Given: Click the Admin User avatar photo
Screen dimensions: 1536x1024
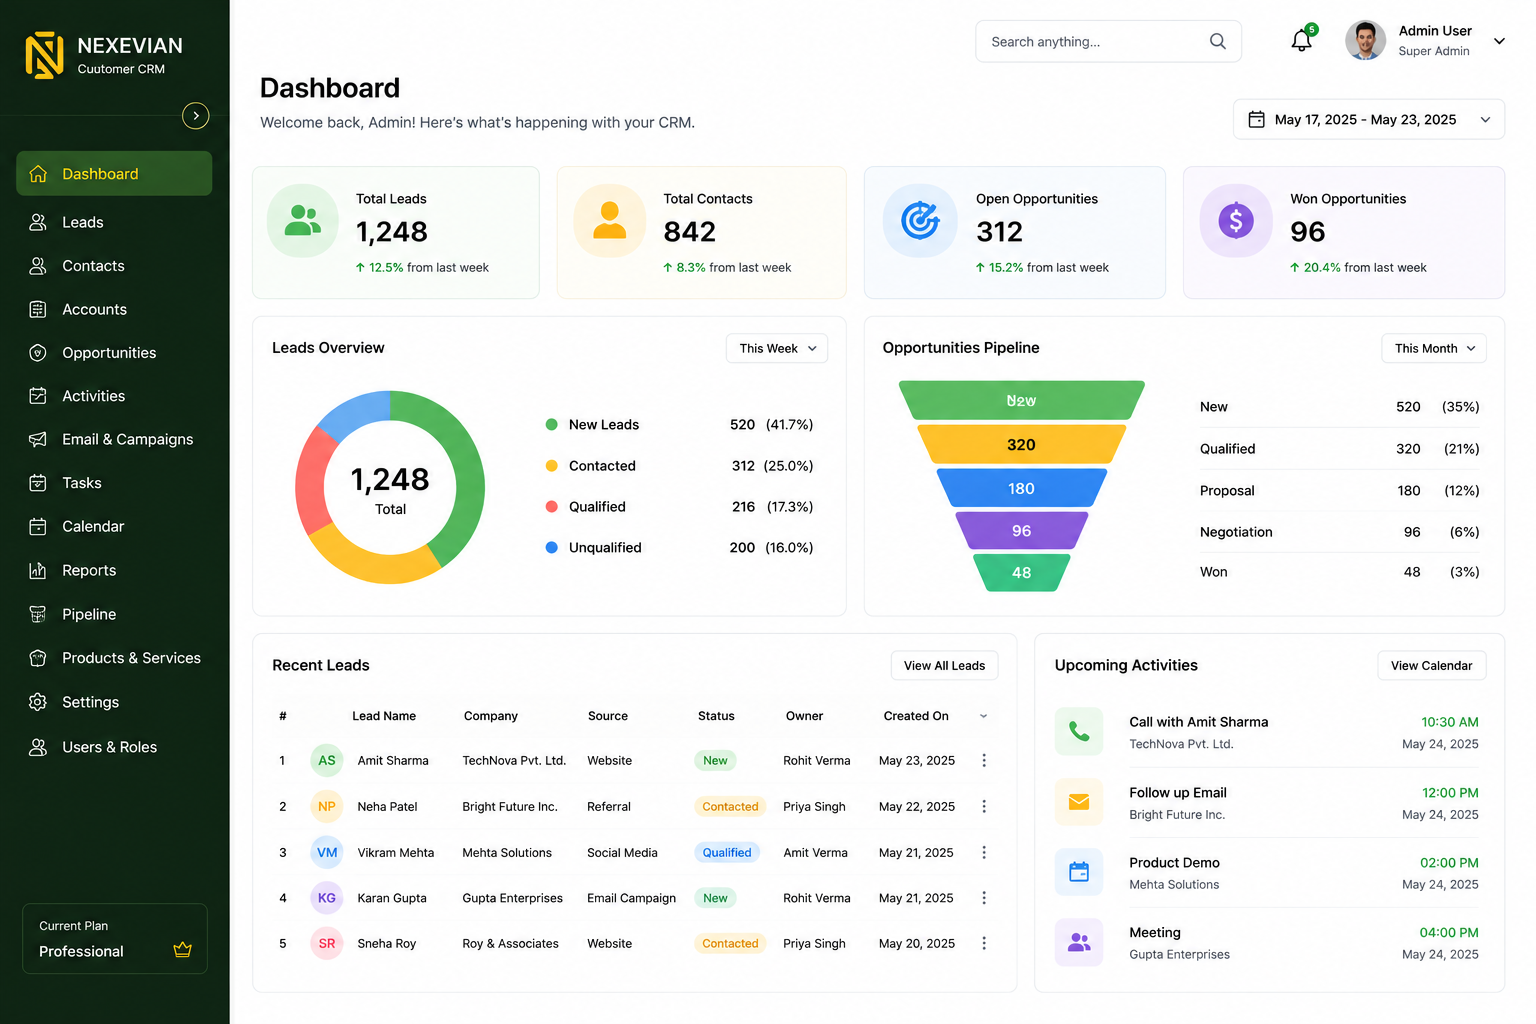Looking at the screenshot, I should tap(1365, 41).
